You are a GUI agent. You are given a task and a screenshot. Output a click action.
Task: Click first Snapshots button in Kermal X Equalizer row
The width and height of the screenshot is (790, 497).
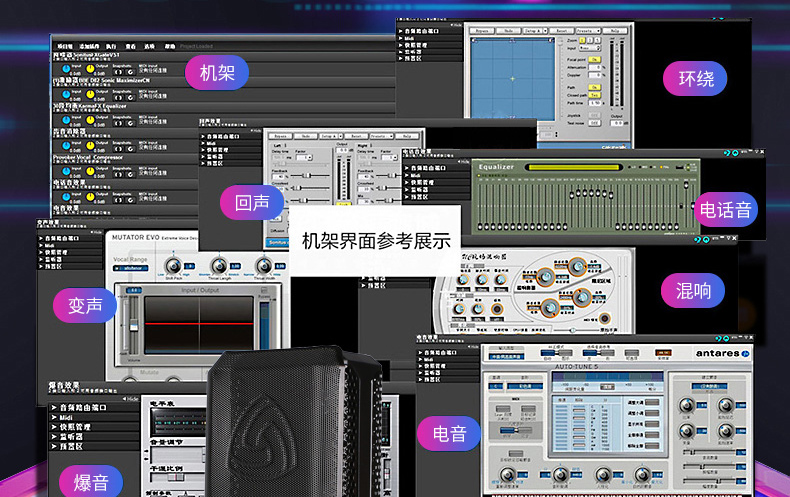[x=118, y=123]
